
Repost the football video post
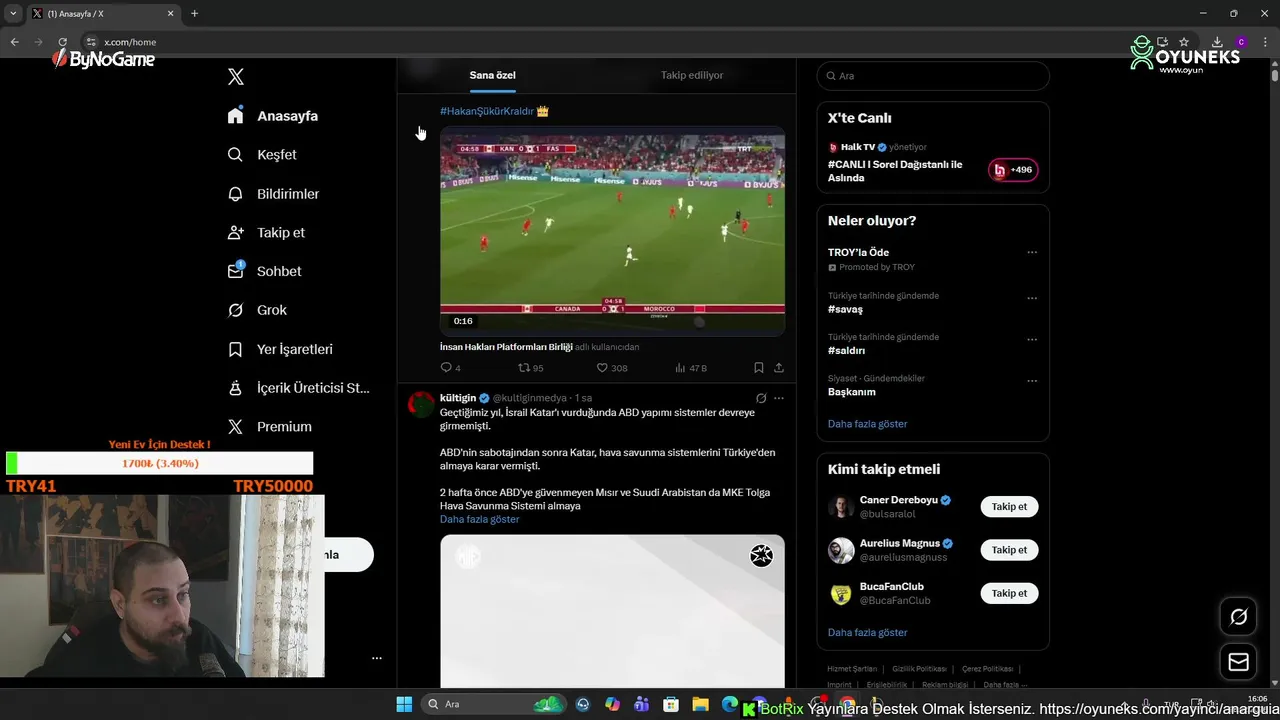[530, 368]
